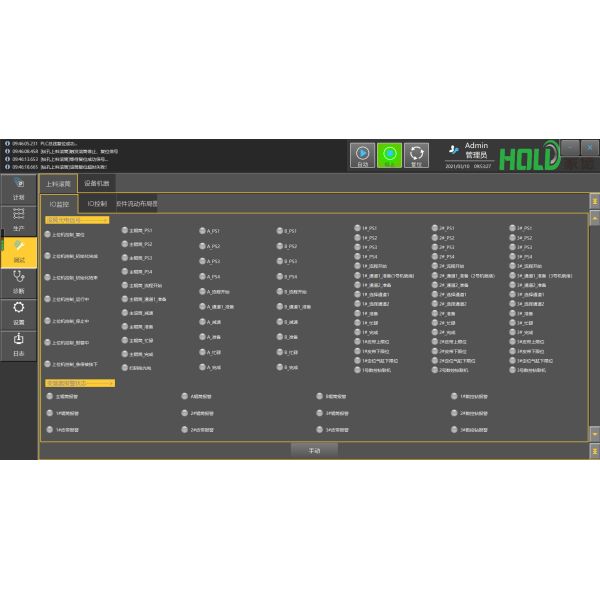Image resolution: width=600 pixels, height=600 pixels.
Task: Click the 复位 (Reset) circular arrows icon
Action: coord(417,154)
